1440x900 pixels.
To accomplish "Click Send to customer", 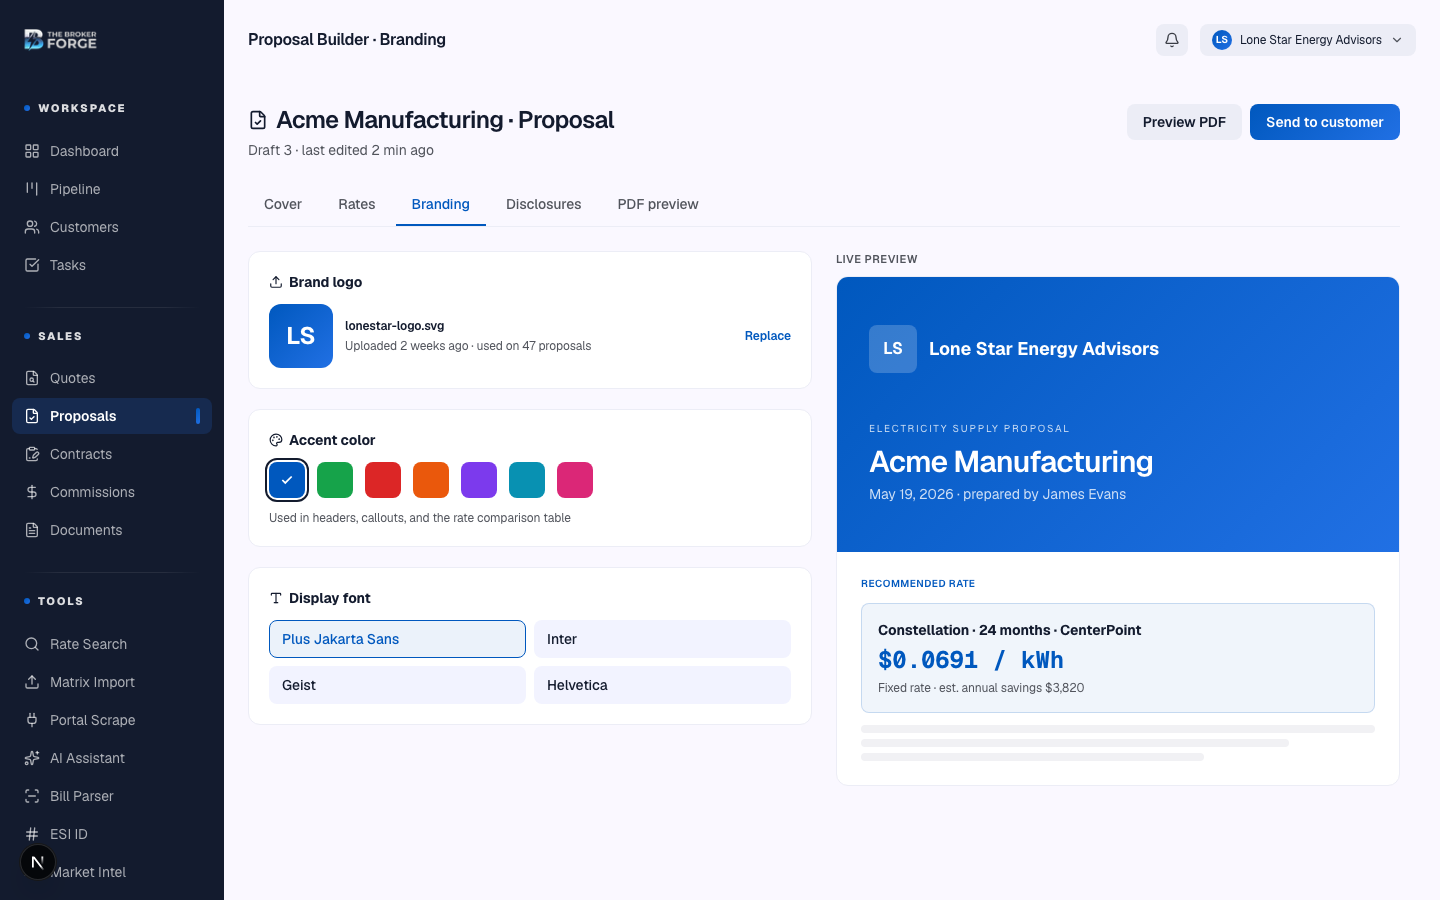I will 1325,122.
